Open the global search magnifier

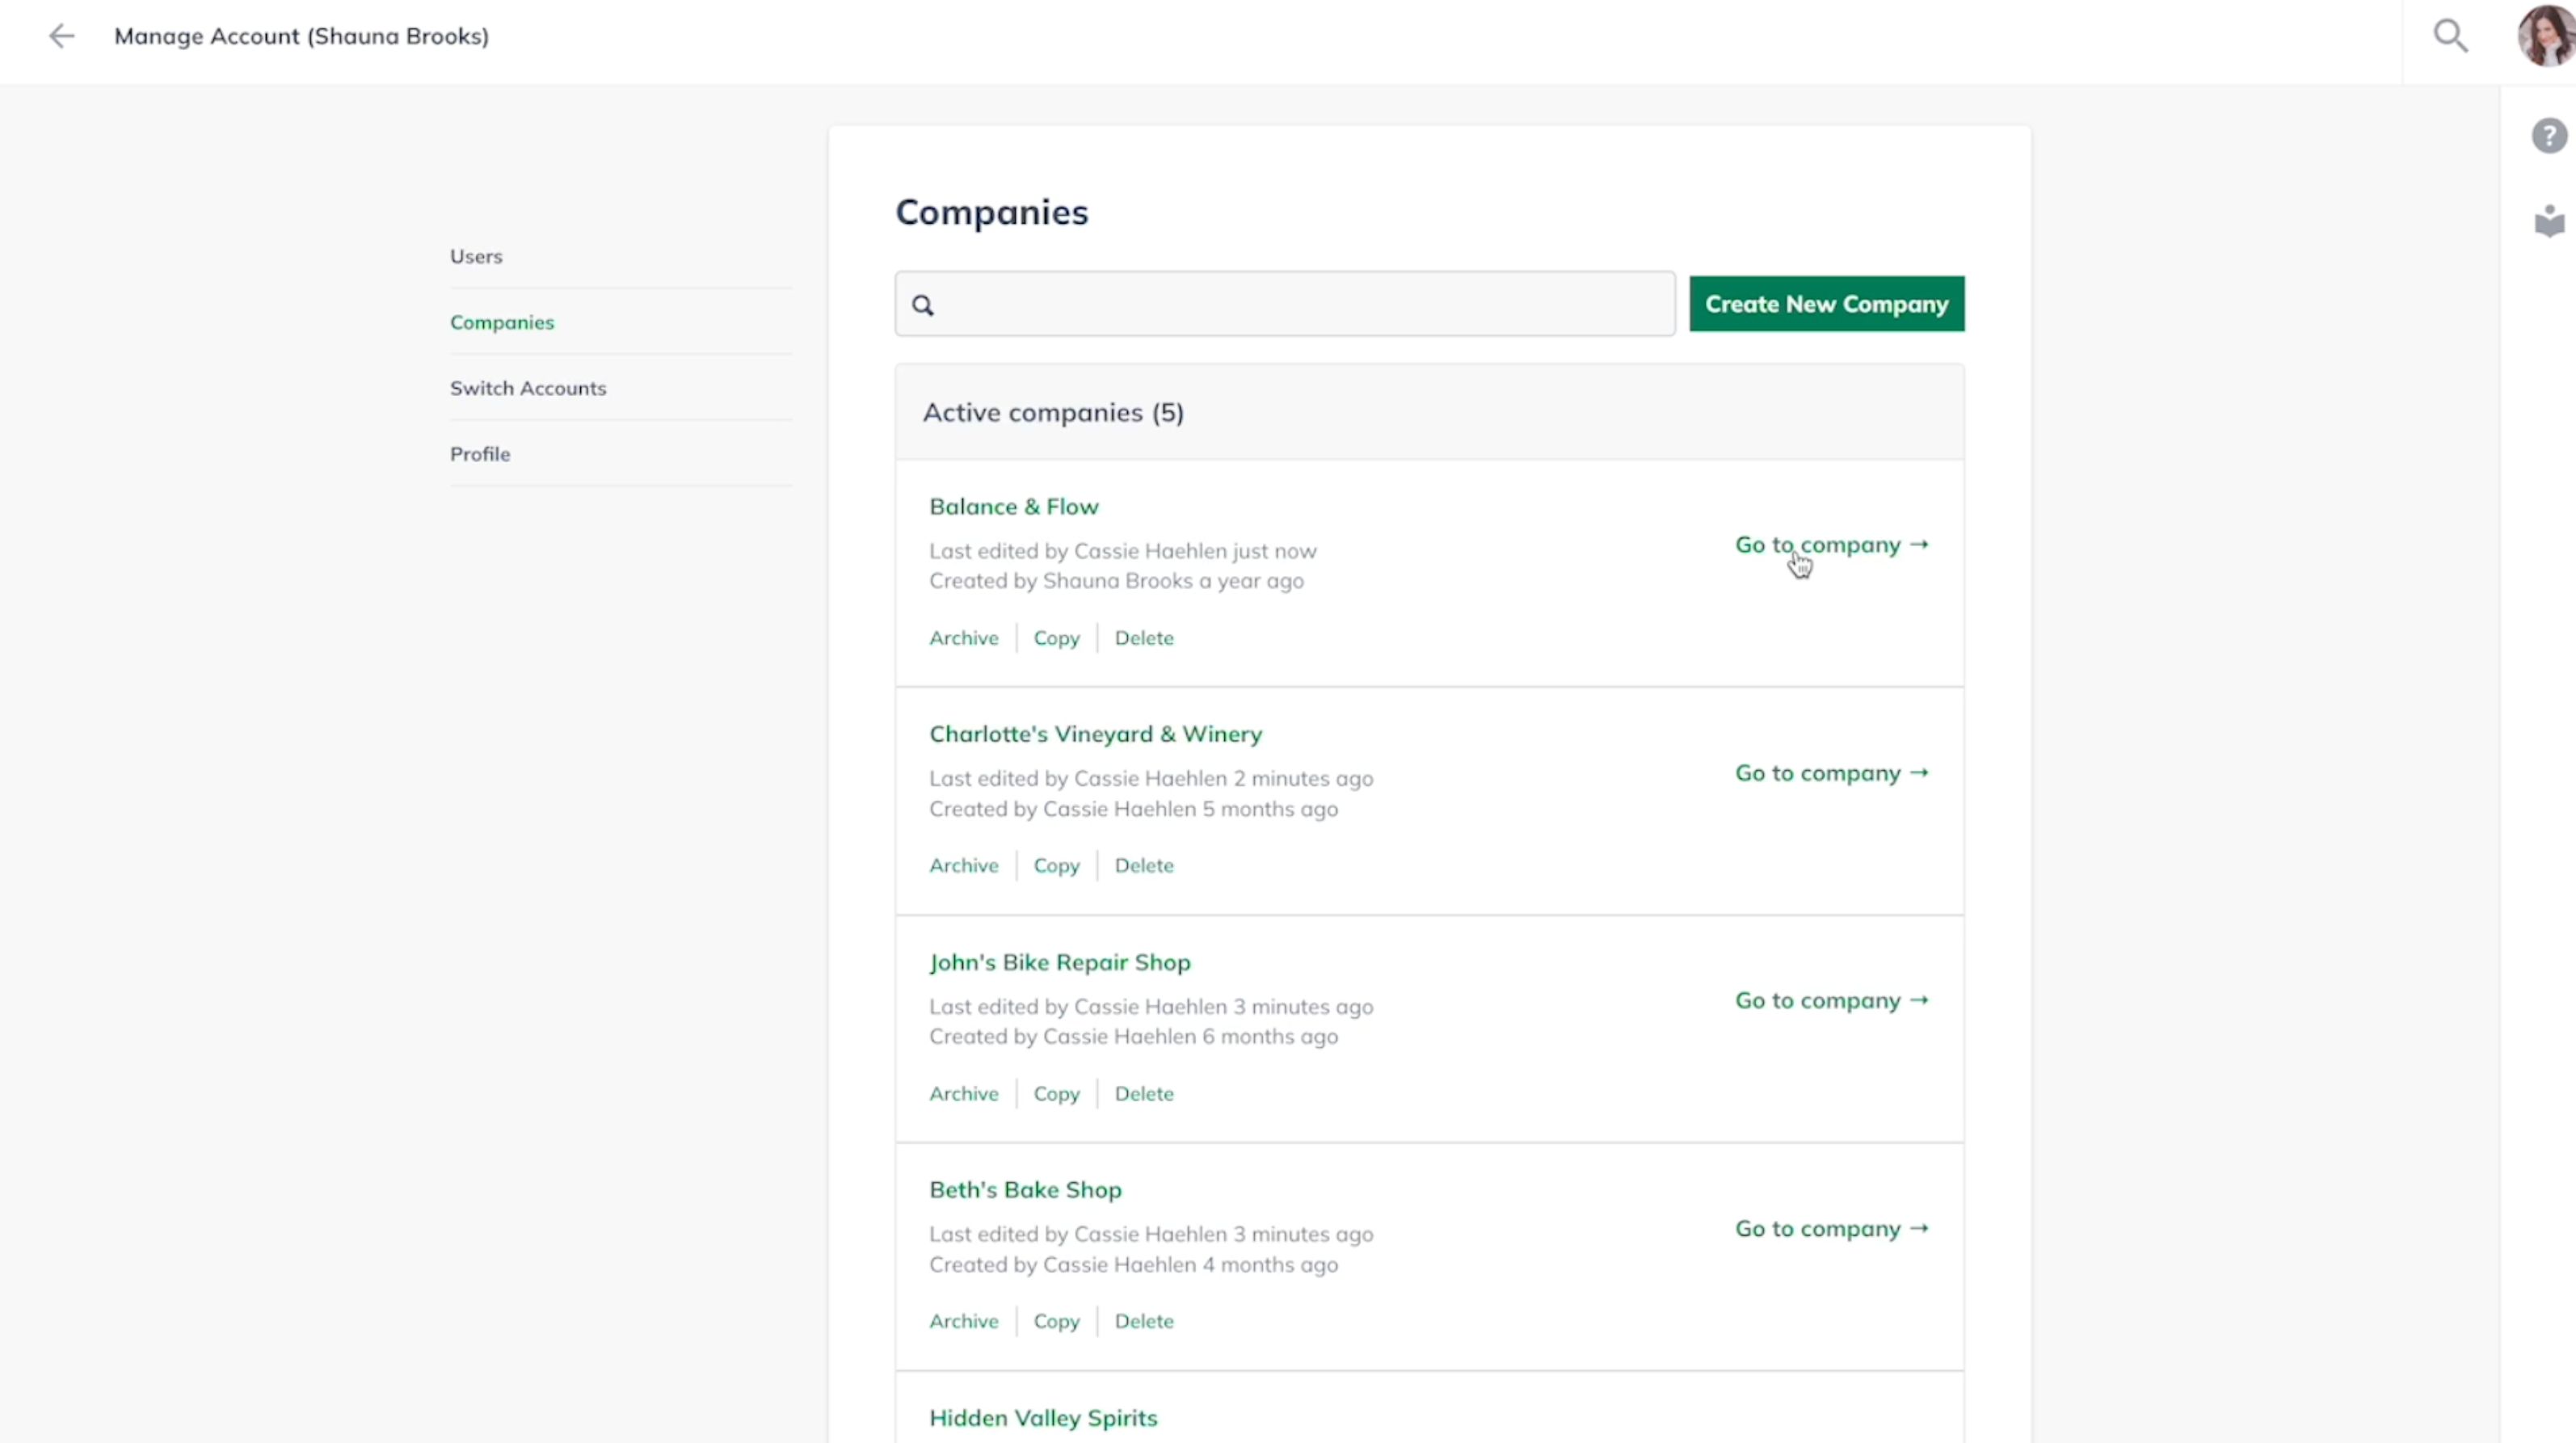[2451, 36]
